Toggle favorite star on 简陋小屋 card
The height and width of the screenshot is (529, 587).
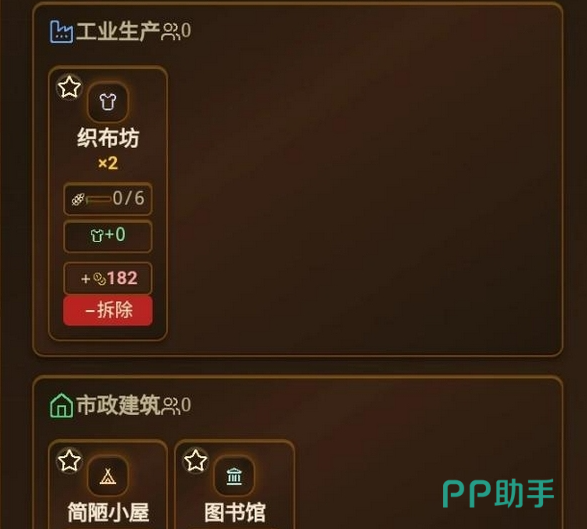[x=69, y=460]
